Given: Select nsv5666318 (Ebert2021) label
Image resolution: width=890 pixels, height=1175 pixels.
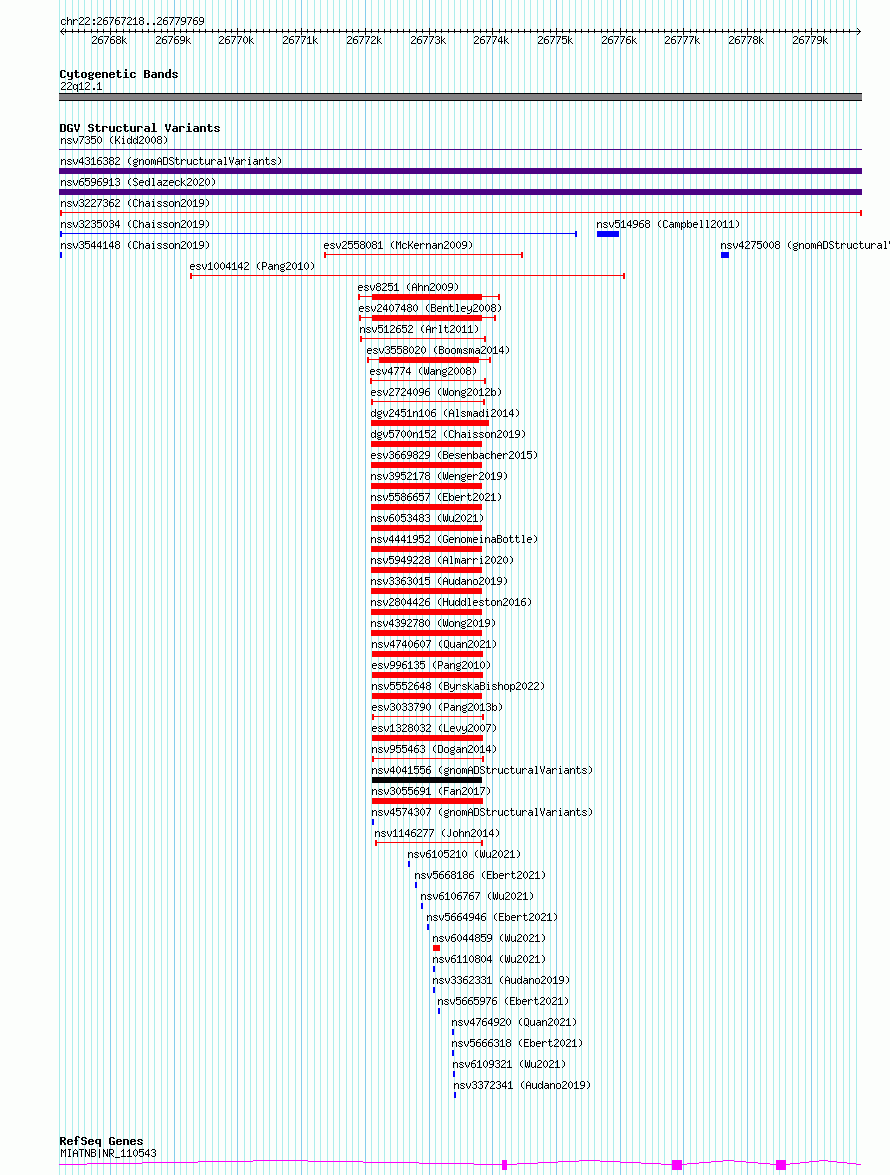Looking at the screenshot, I should coord(517,1042).
